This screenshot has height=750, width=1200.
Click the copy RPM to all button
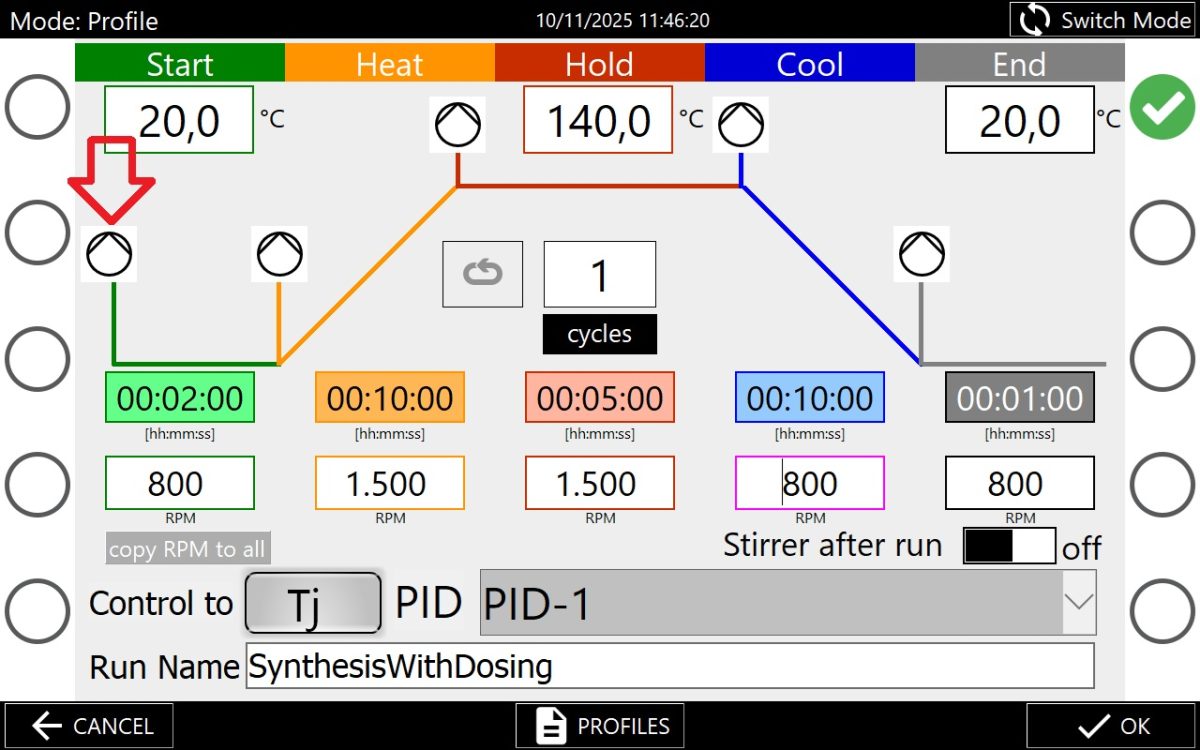click(189, 549)
